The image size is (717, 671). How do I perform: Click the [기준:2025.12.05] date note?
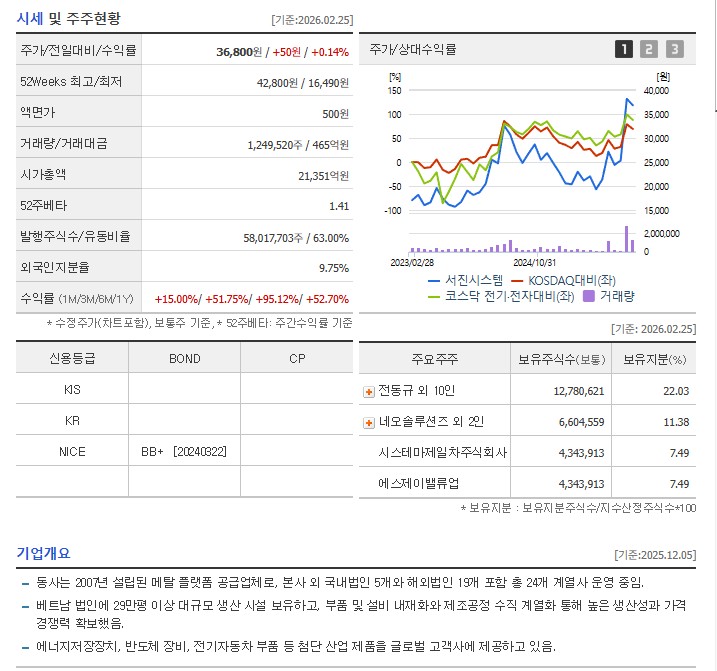[x=655, y=555]
